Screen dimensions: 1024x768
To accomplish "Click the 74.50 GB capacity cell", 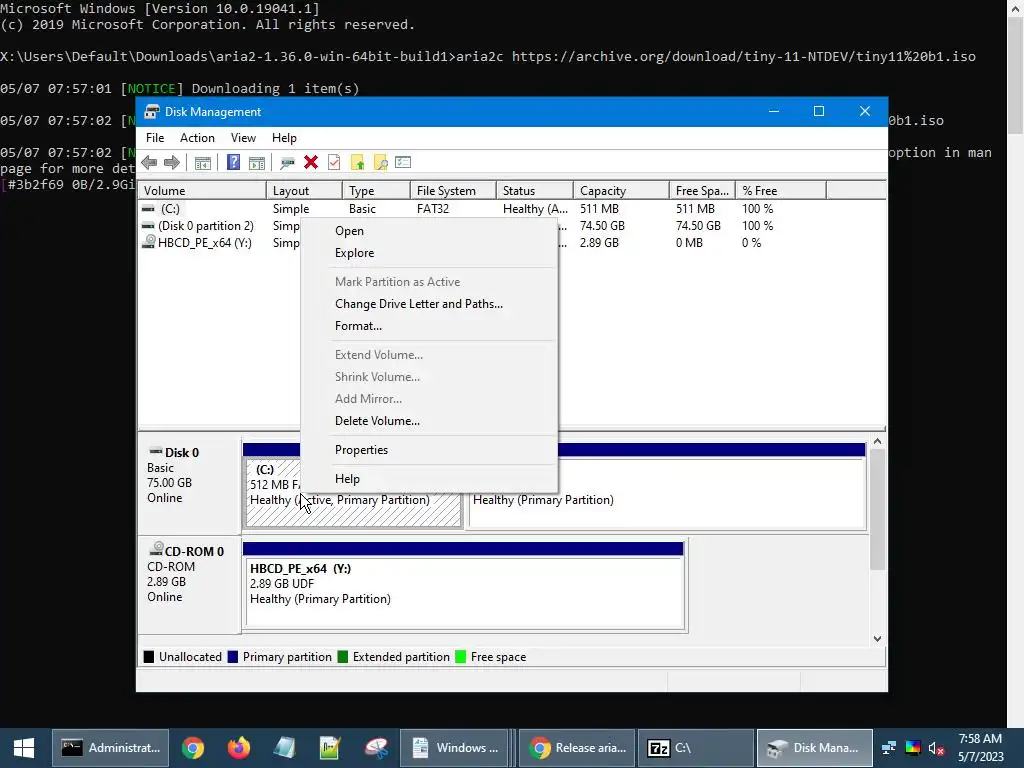I will point(602,226).
